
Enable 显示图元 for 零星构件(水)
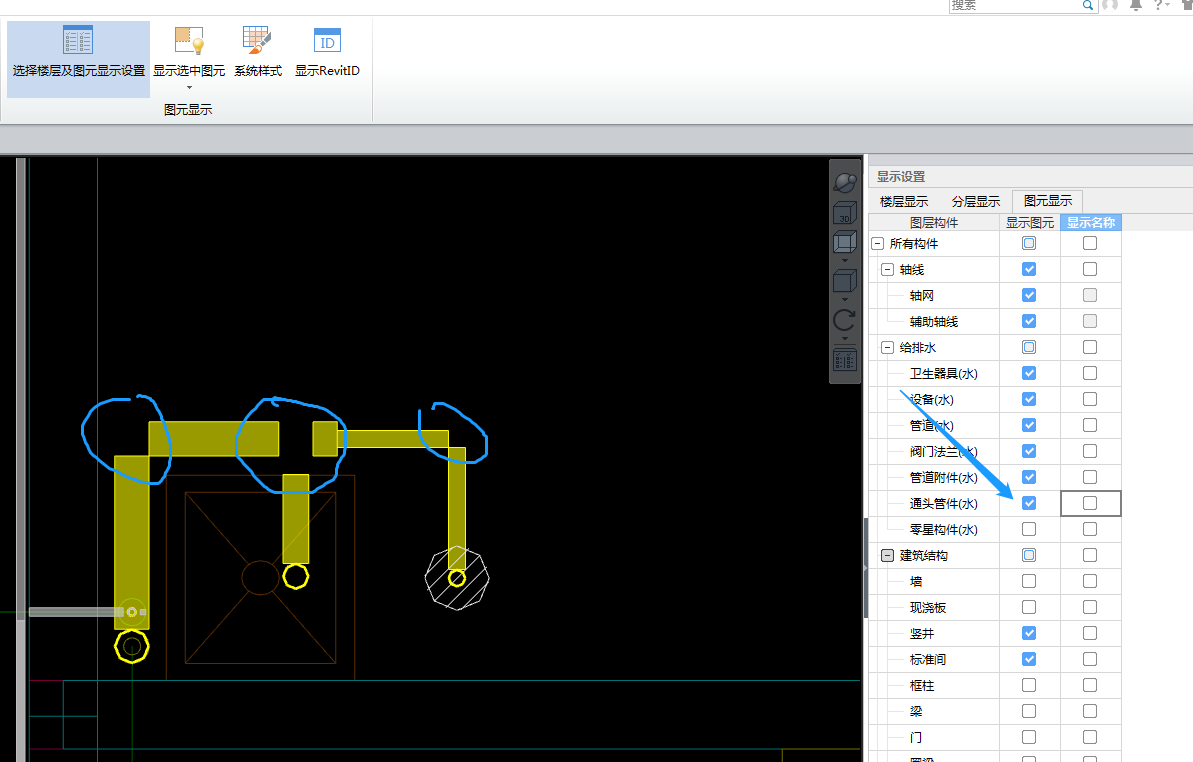point(1029,529)
